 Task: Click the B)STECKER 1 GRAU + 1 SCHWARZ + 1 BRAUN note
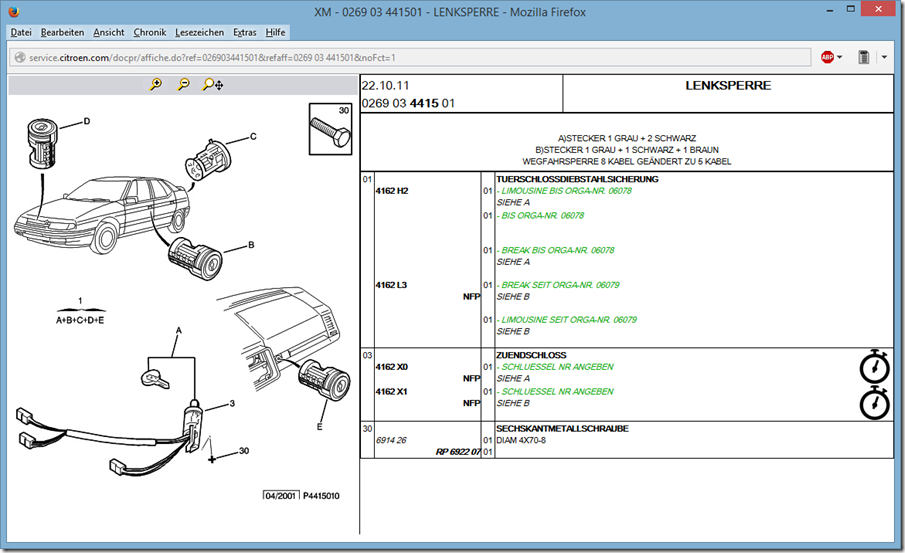627,150
